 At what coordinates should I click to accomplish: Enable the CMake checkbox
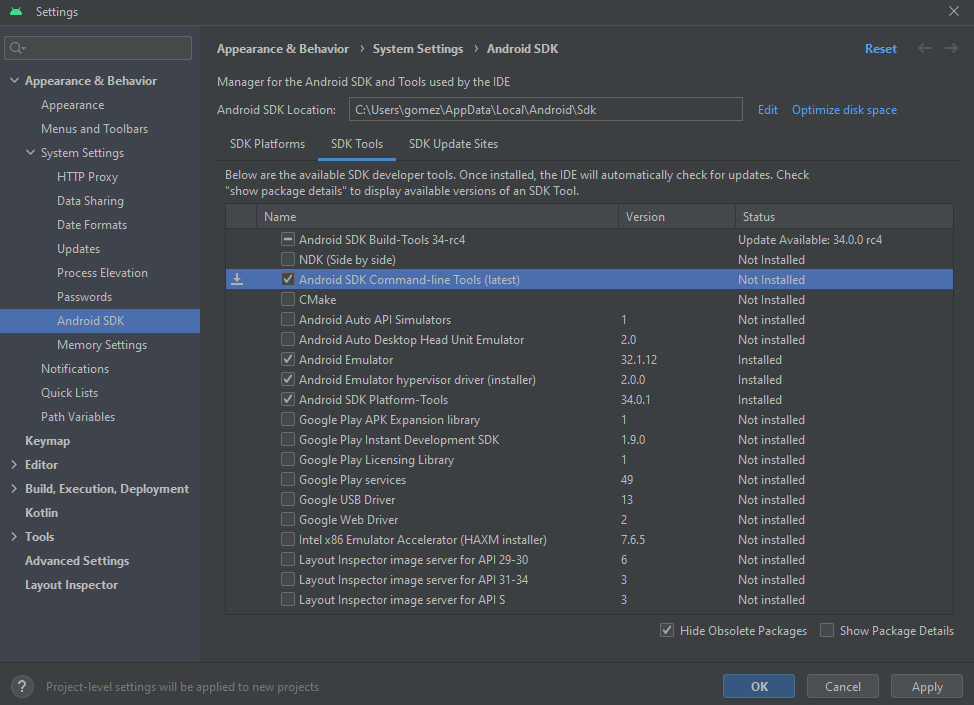(288, 299)
